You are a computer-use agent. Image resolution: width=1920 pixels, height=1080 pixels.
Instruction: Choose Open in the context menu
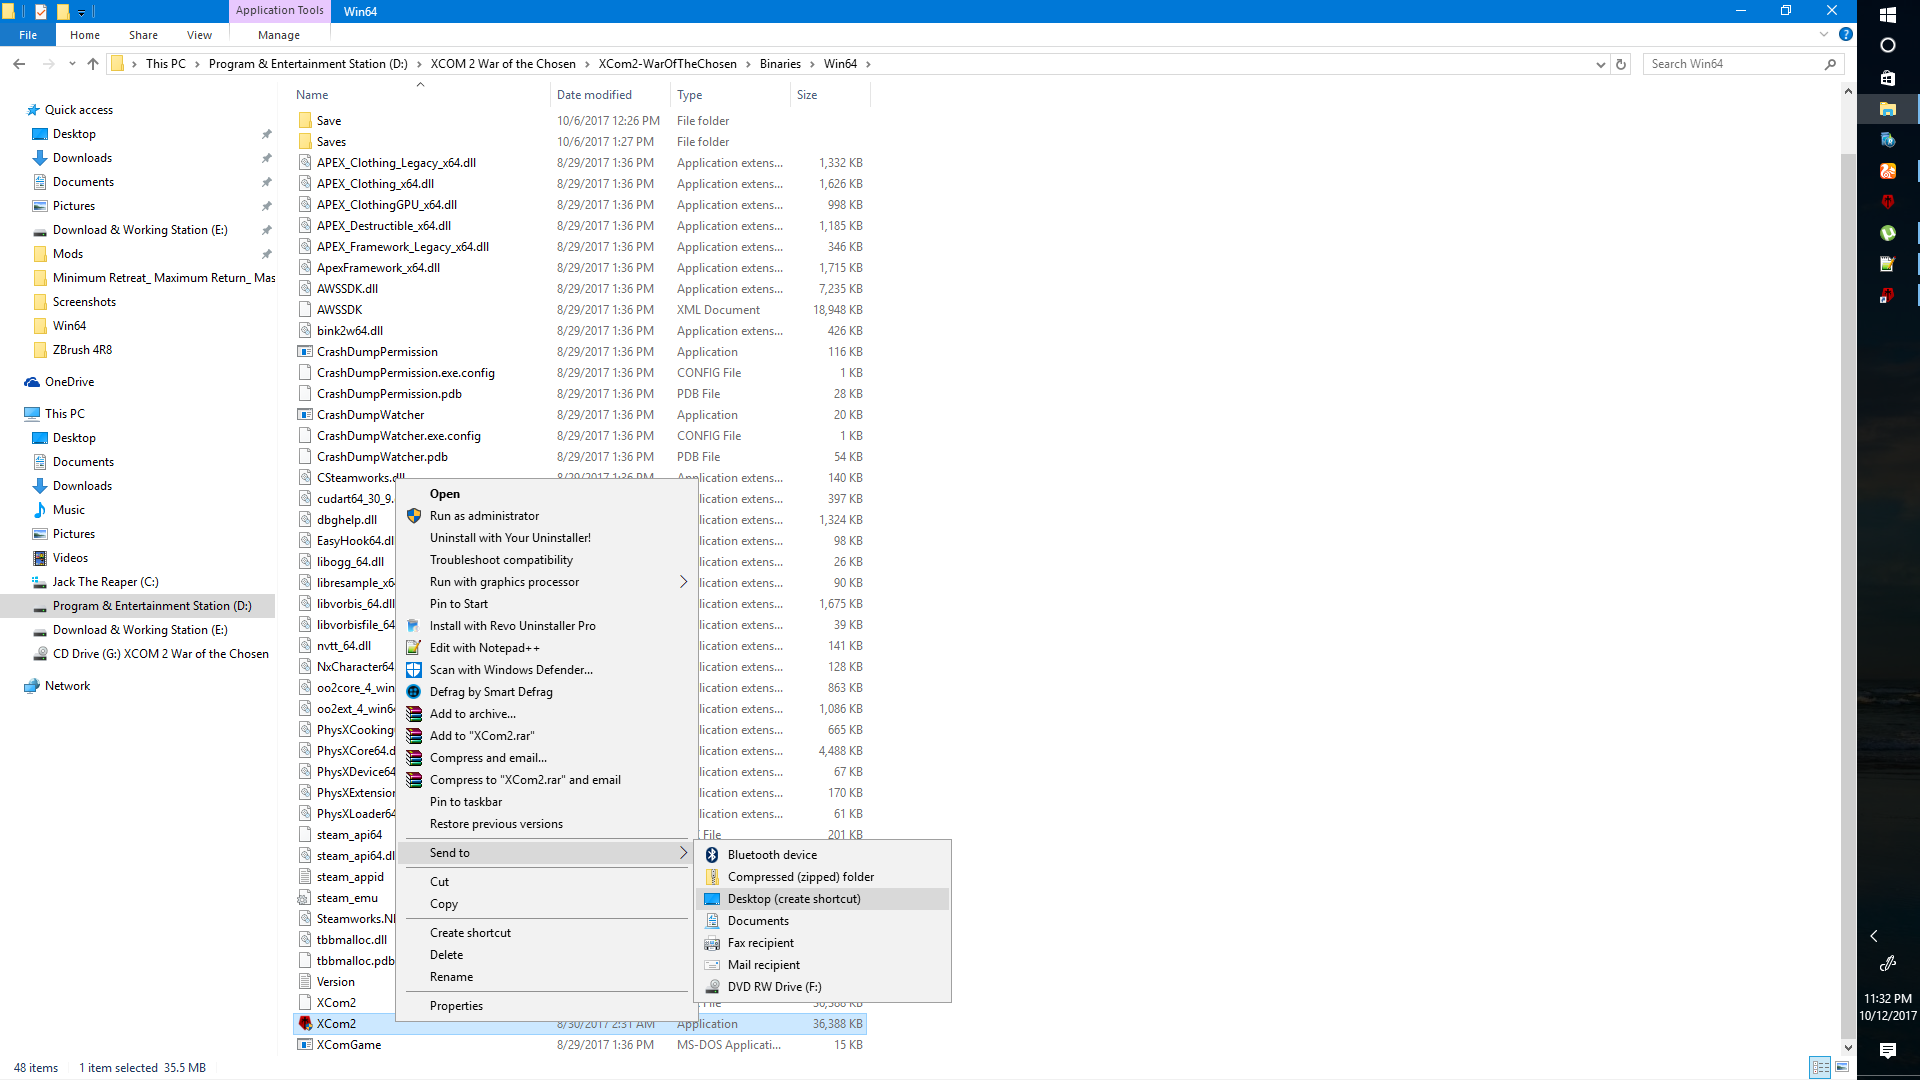(x=445, y=494)
